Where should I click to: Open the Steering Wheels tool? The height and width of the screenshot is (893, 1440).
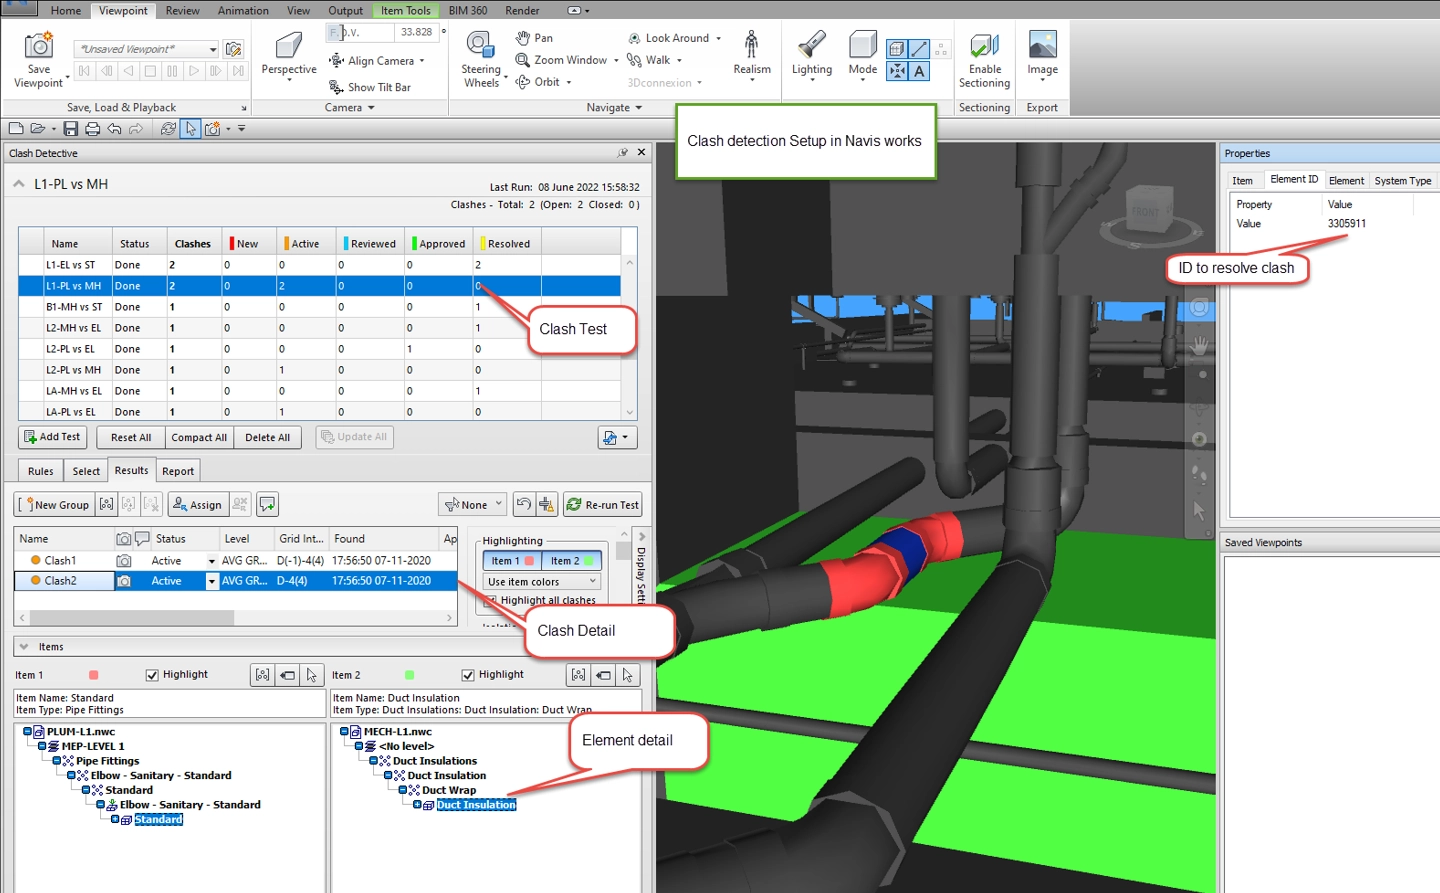pos(481,45)
